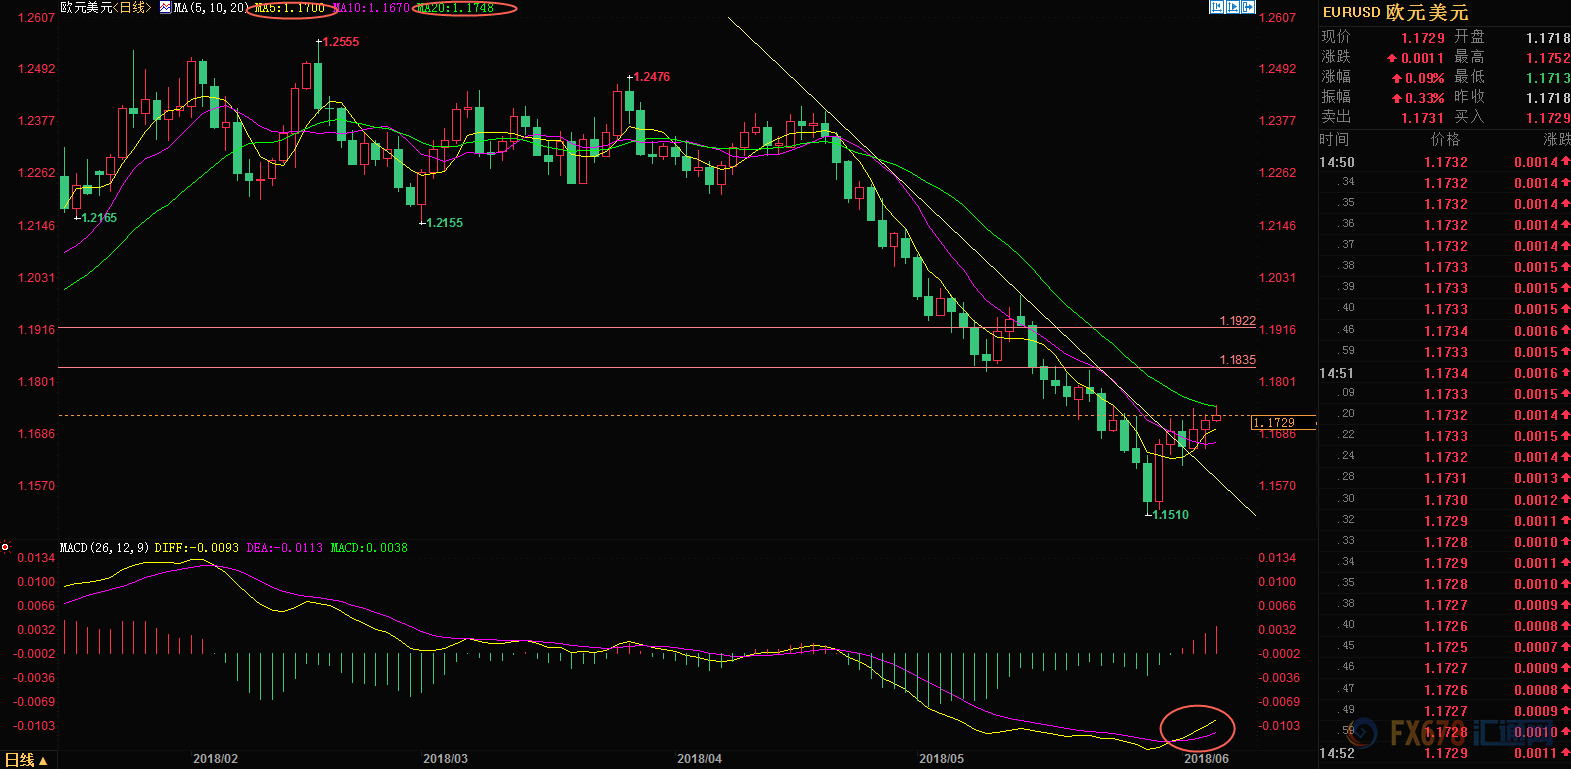Image resolution: width=1571 pixels, height=769 pixels.
Task: Click the red MACD panel marker icon
Action: pyautogui.click(x=5, y=547)
